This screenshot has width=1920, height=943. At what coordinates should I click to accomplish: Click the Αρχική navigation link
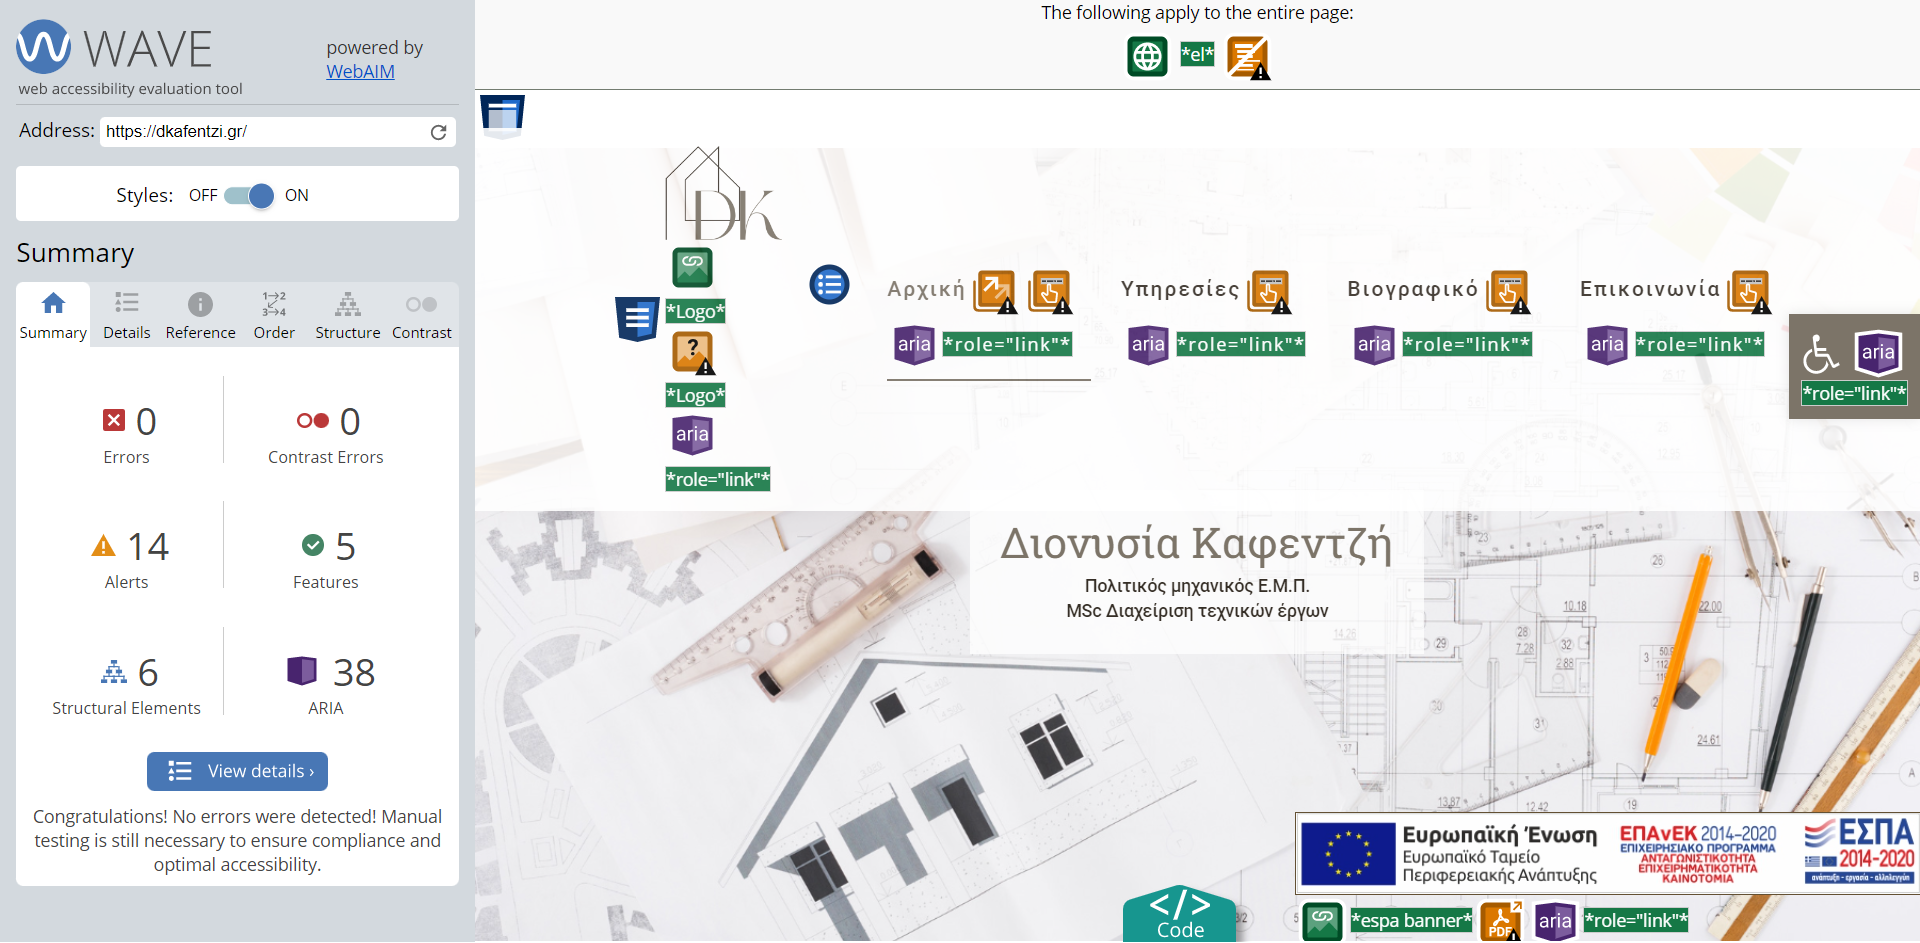pyautogui.click(x=926, y=290)
